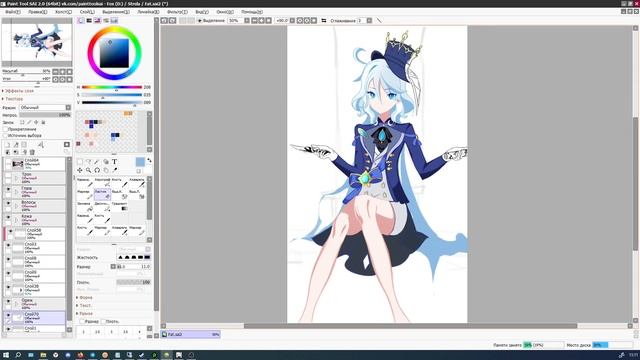The height and width of the screenshot is (360, 640).
Task: Flip the canvas view horizontally
Action: point(324,20)
